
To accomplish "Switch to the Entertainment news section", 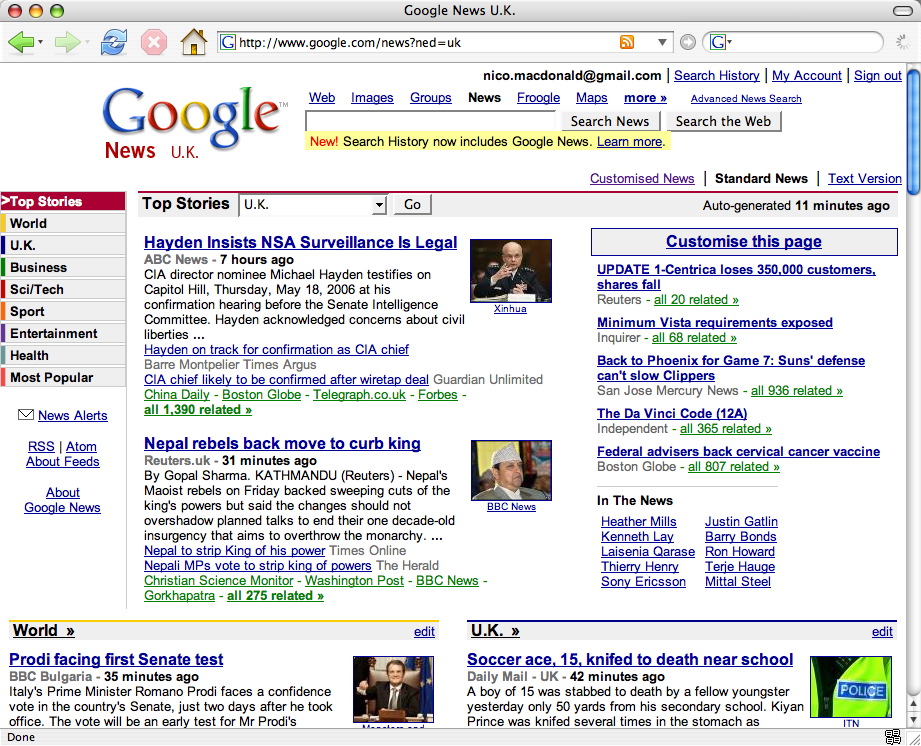I will 54,333.
